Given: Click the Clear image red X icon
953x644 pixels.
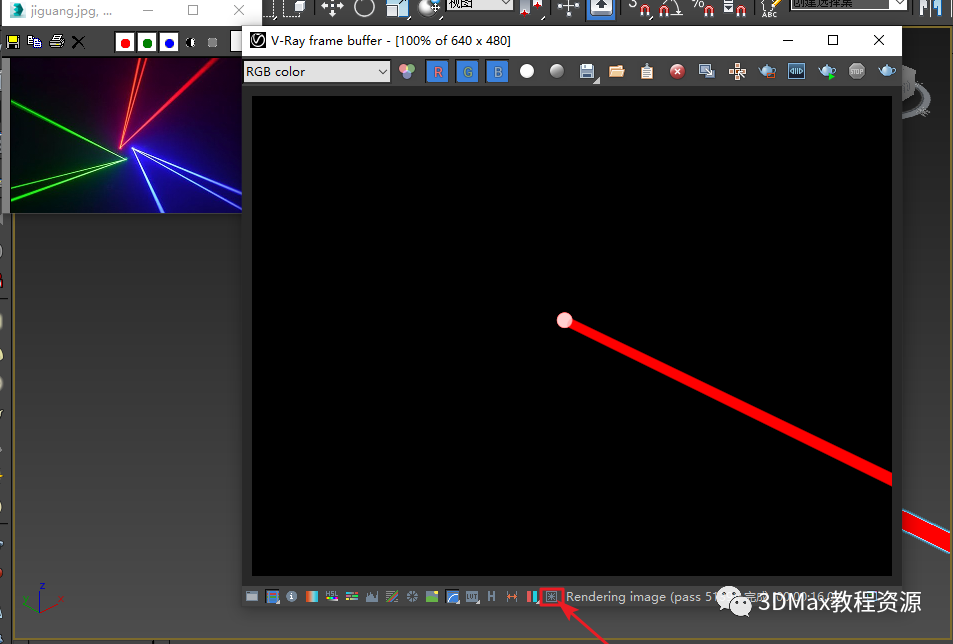Looking at the screenshot, I should click(x=677, y=72).
